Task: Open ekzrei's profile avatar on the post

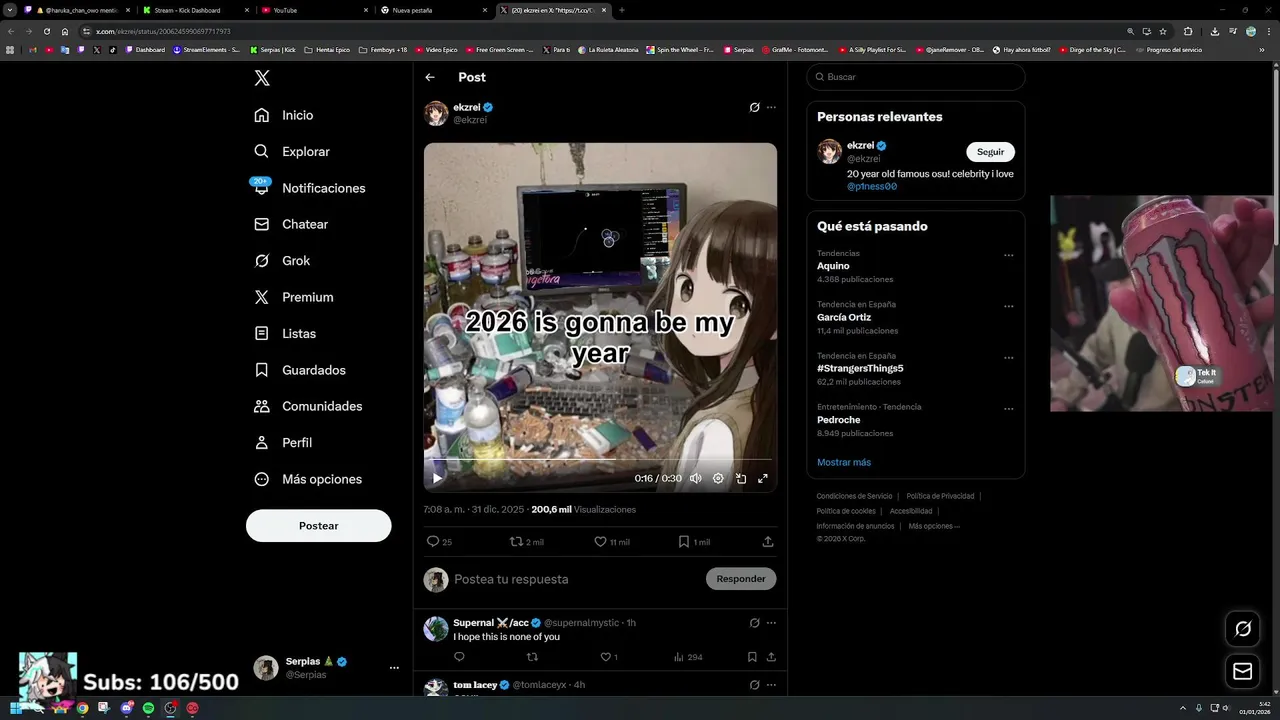Action: [x=436, y=113]
